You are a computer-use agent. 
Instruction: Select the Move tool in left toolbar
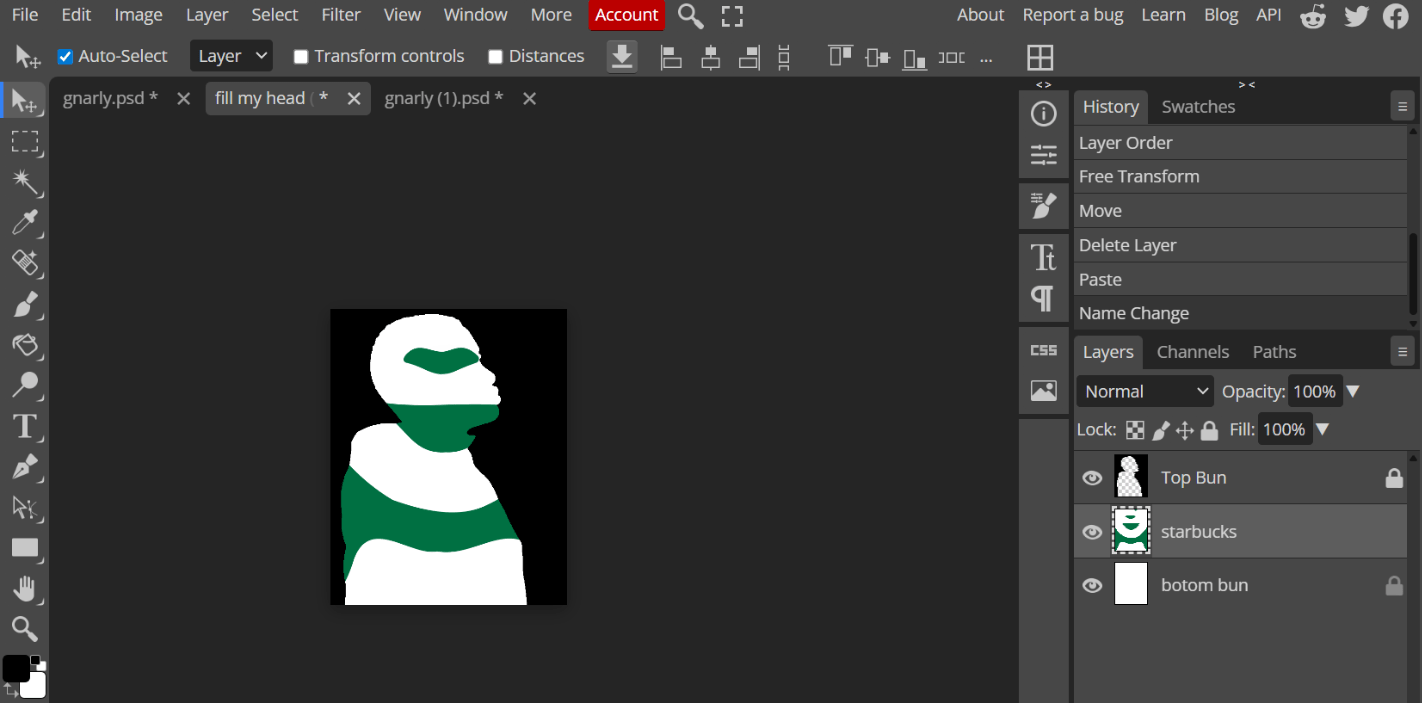coord(24,101)
